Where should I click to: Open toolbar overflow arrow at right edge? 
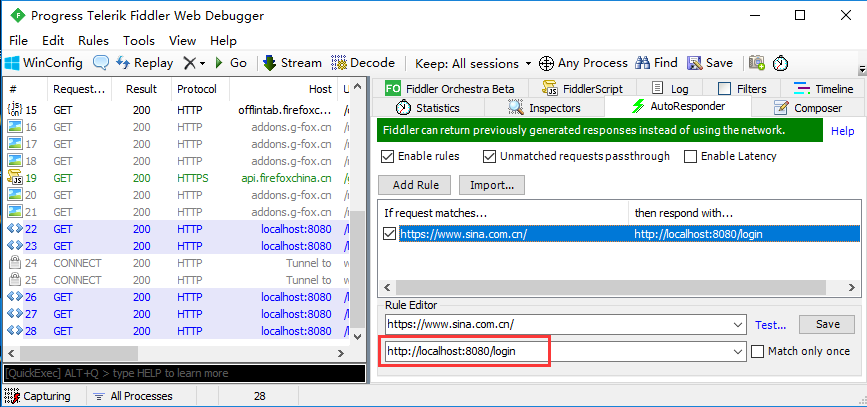861,70
